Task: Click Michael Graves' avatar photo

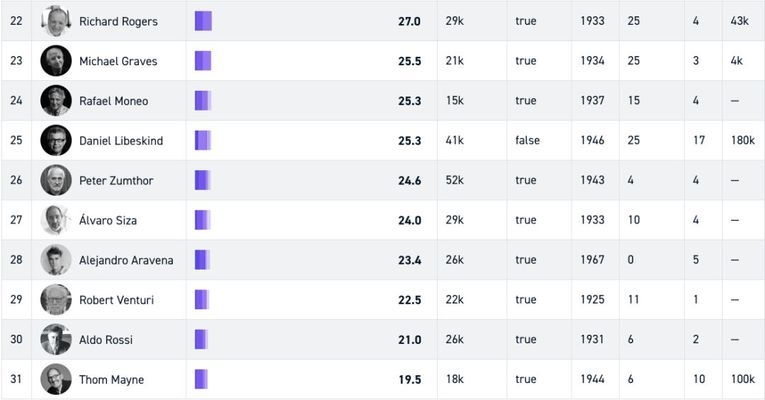Action: 56,61
